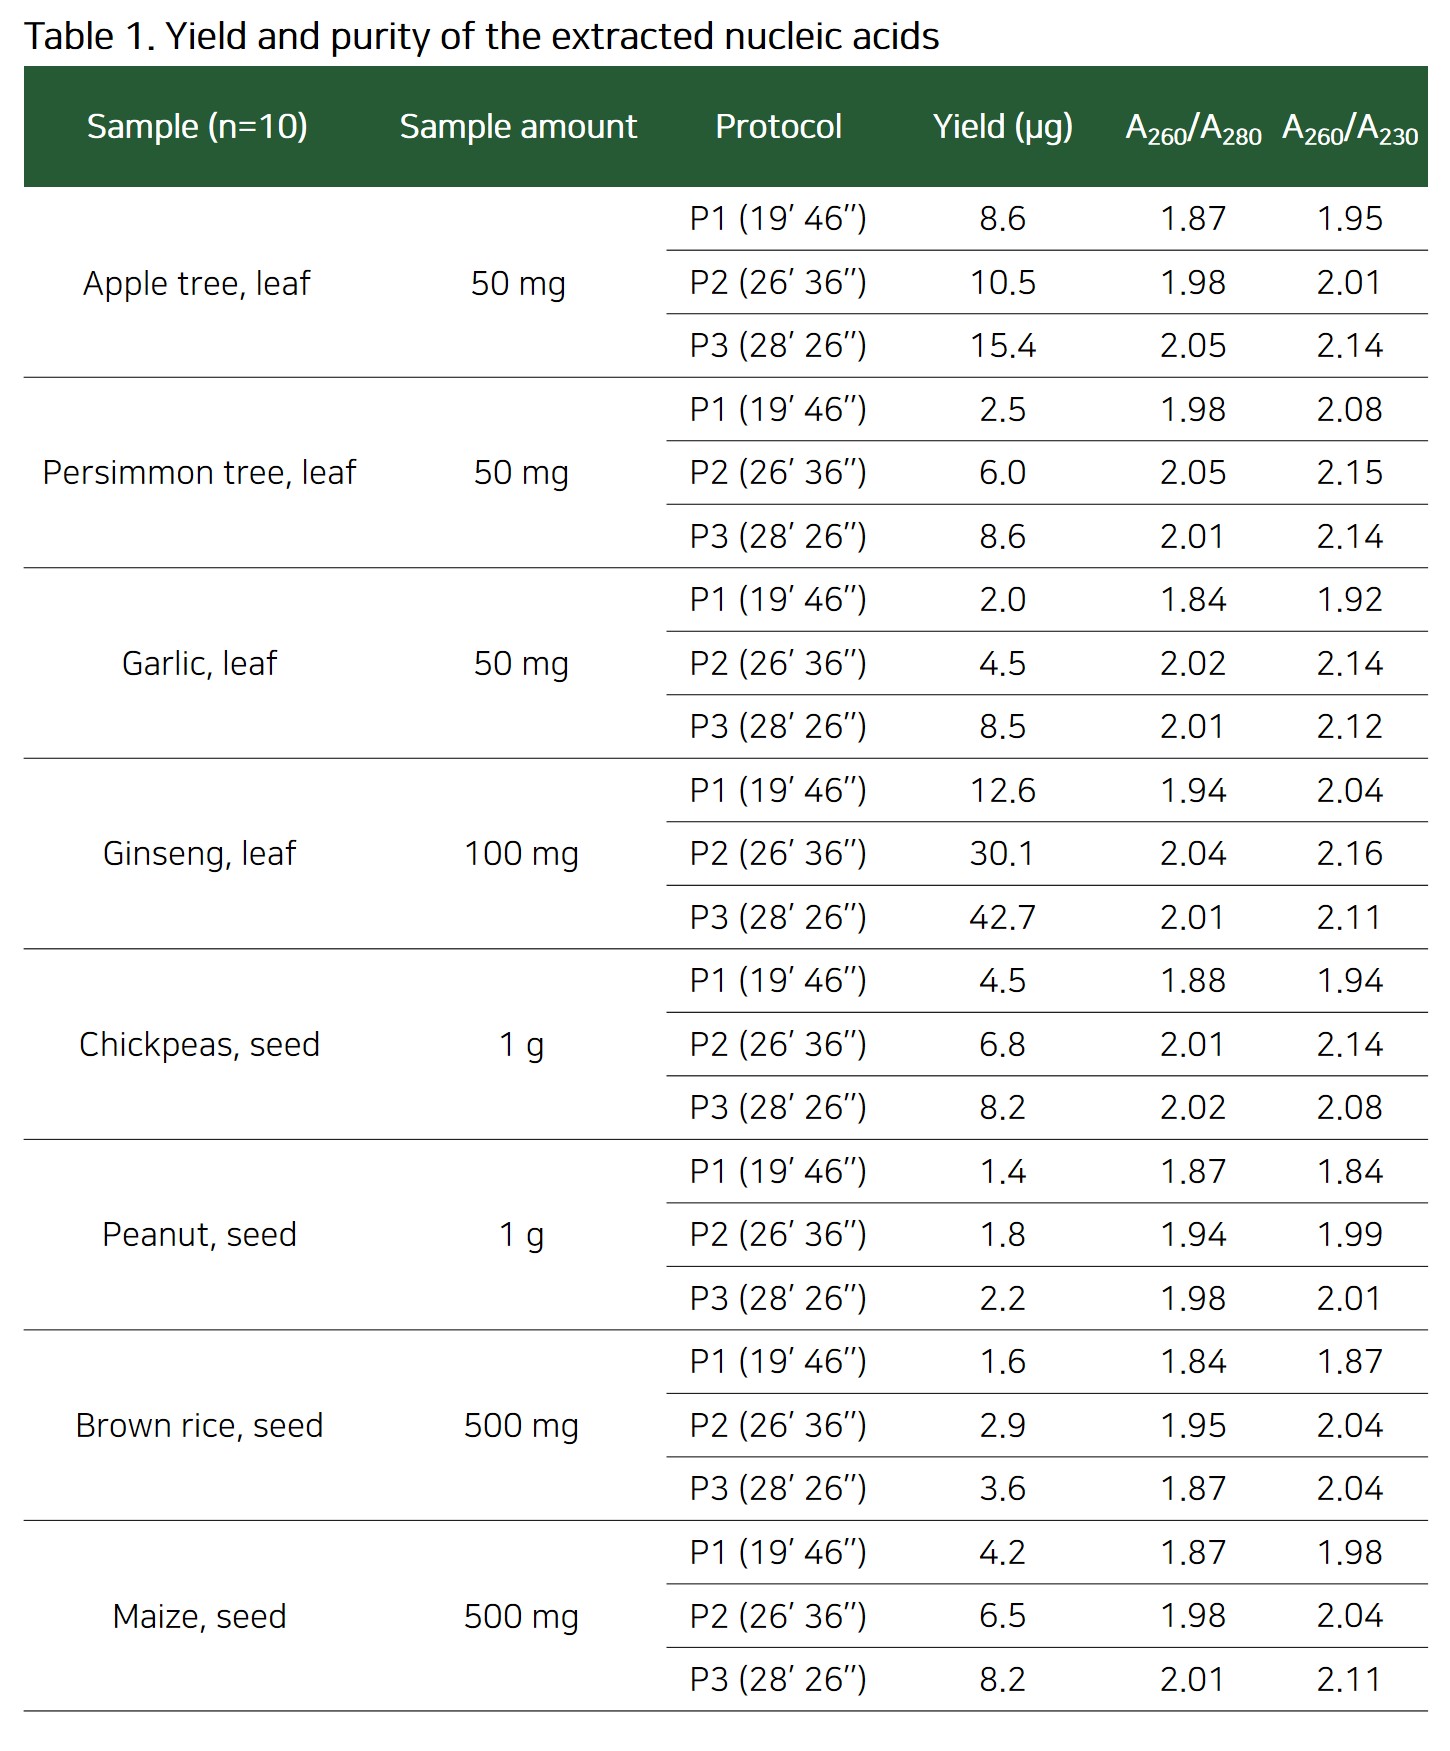
Task: Click the Maize, seed sample cell
Action: (x=199, y=1616)
